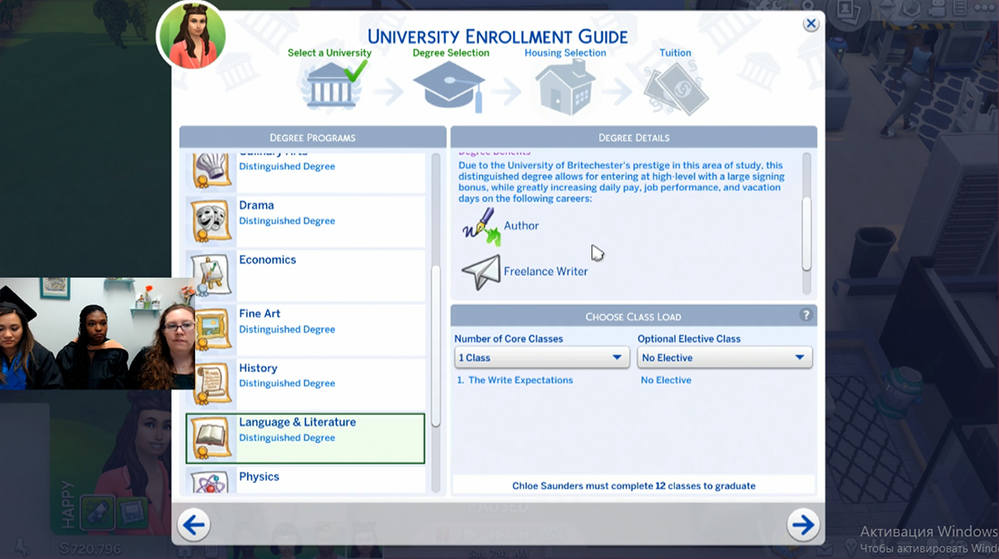The height and width of the screenshot is (559, 999).
Task: Click the Degree Selection graduation cap icon
Action: point(449,86)
